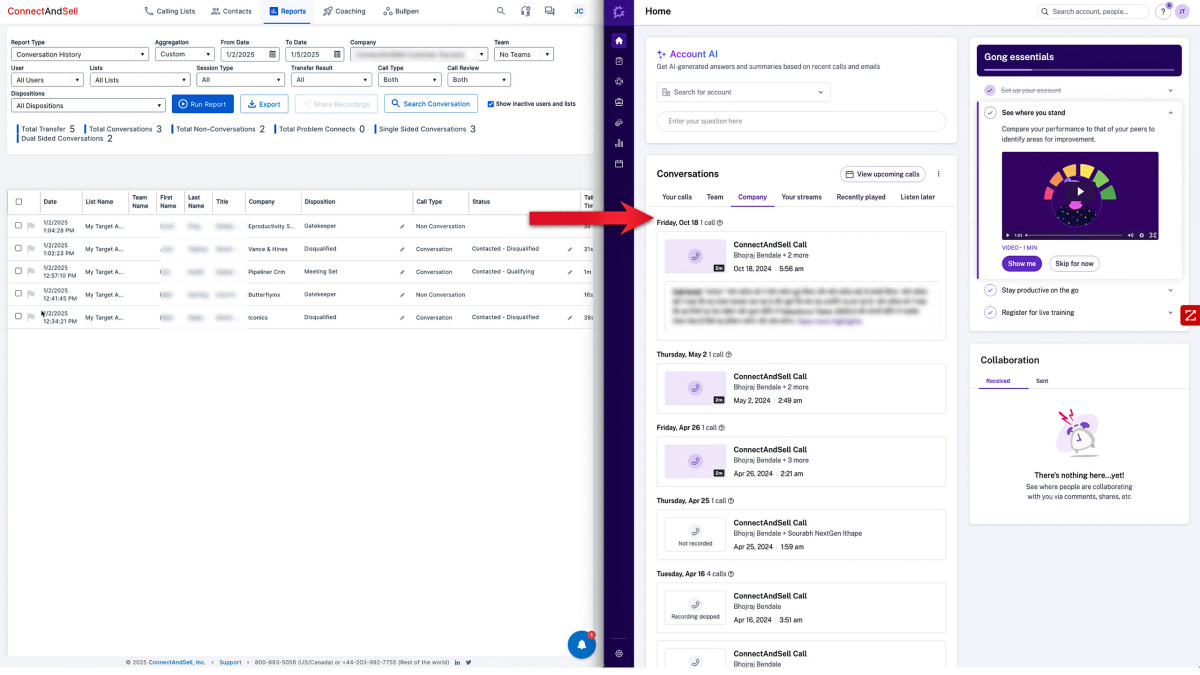
Task: Open the Gong help question mark icon
Action: coord(1163,12)
